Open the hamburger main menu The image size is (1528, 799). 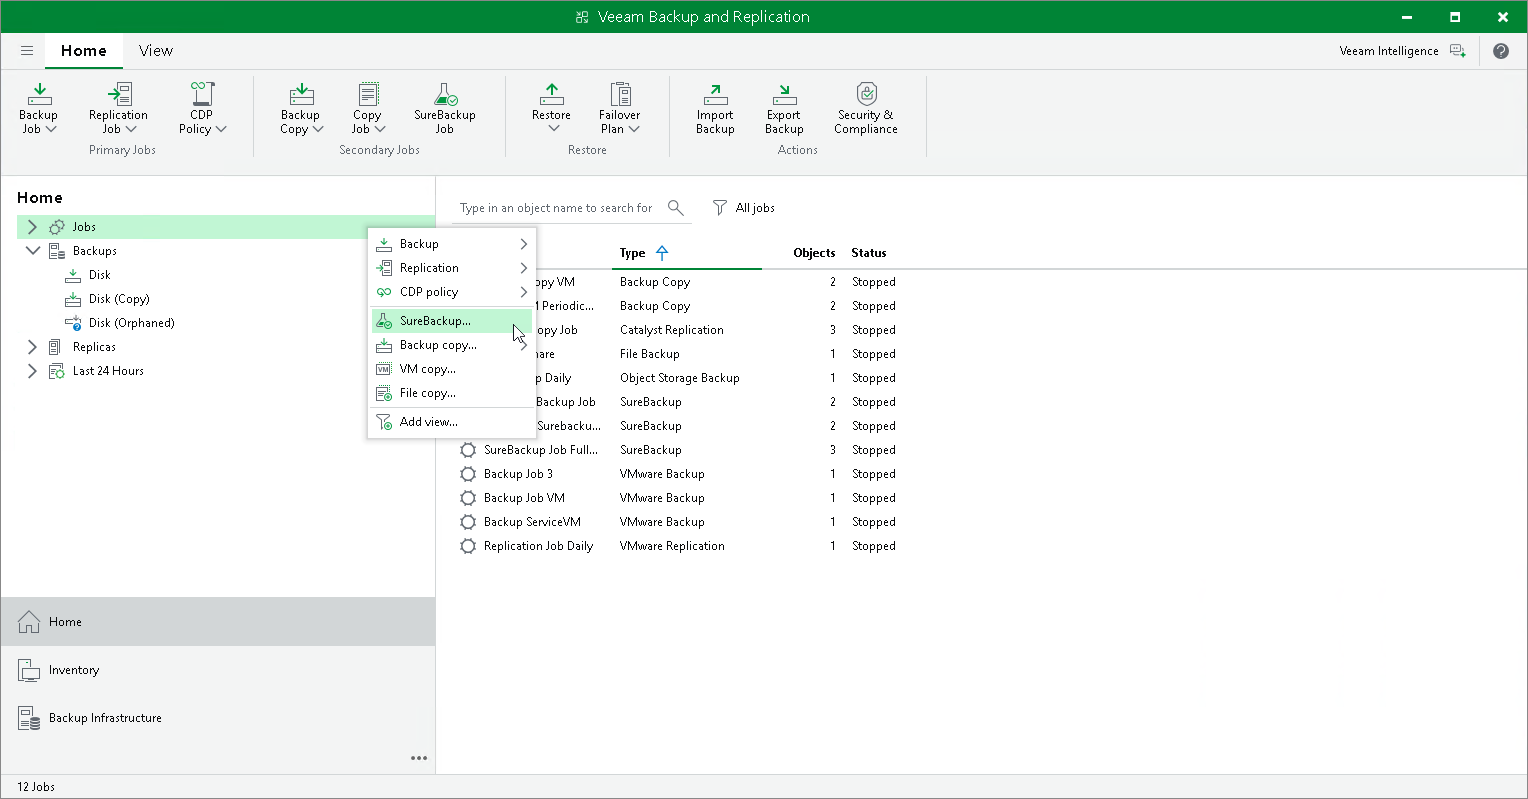[x=27, y=51]
